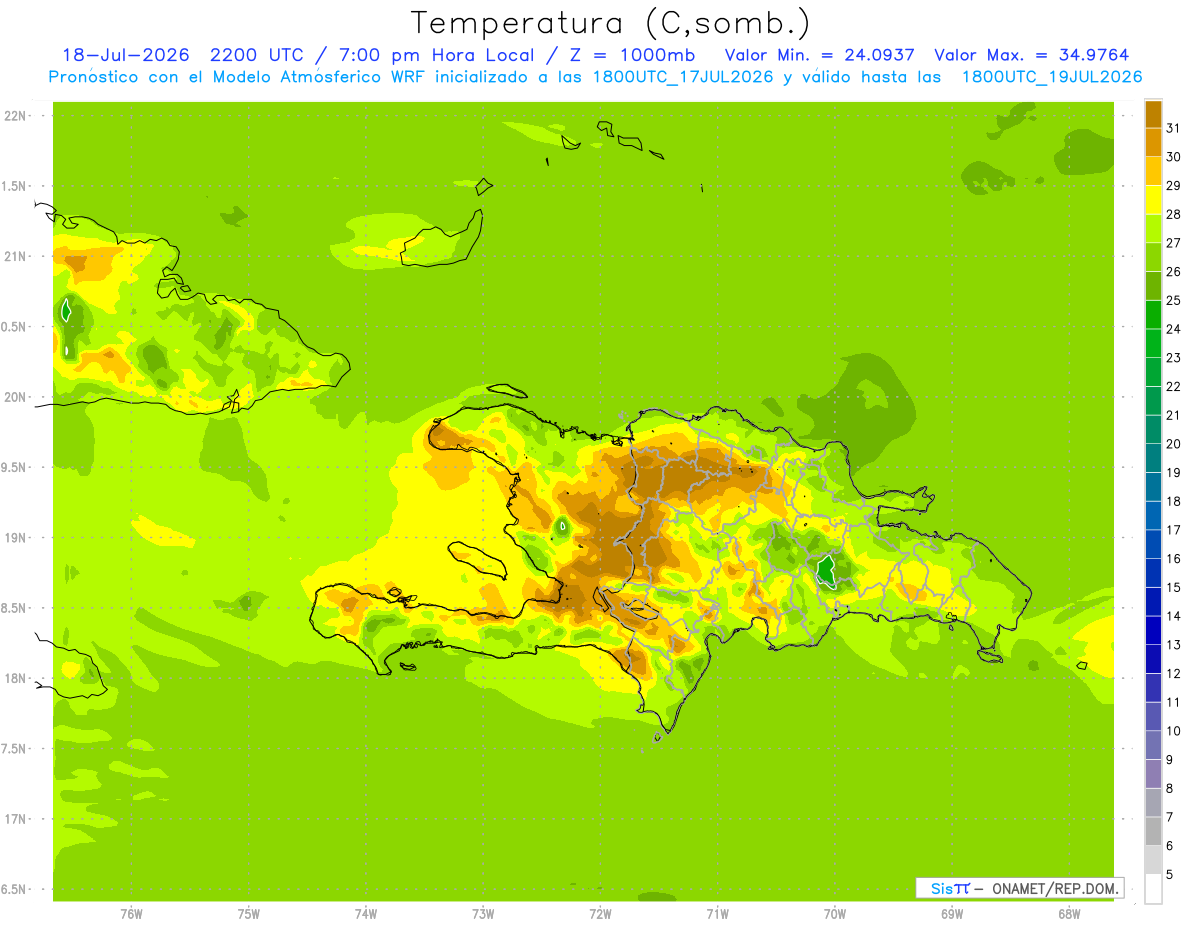The height and width of the screenshot is (927, 1200).
Task: Click the '76W' longitude axis label
Action: [x=131, y=913]
